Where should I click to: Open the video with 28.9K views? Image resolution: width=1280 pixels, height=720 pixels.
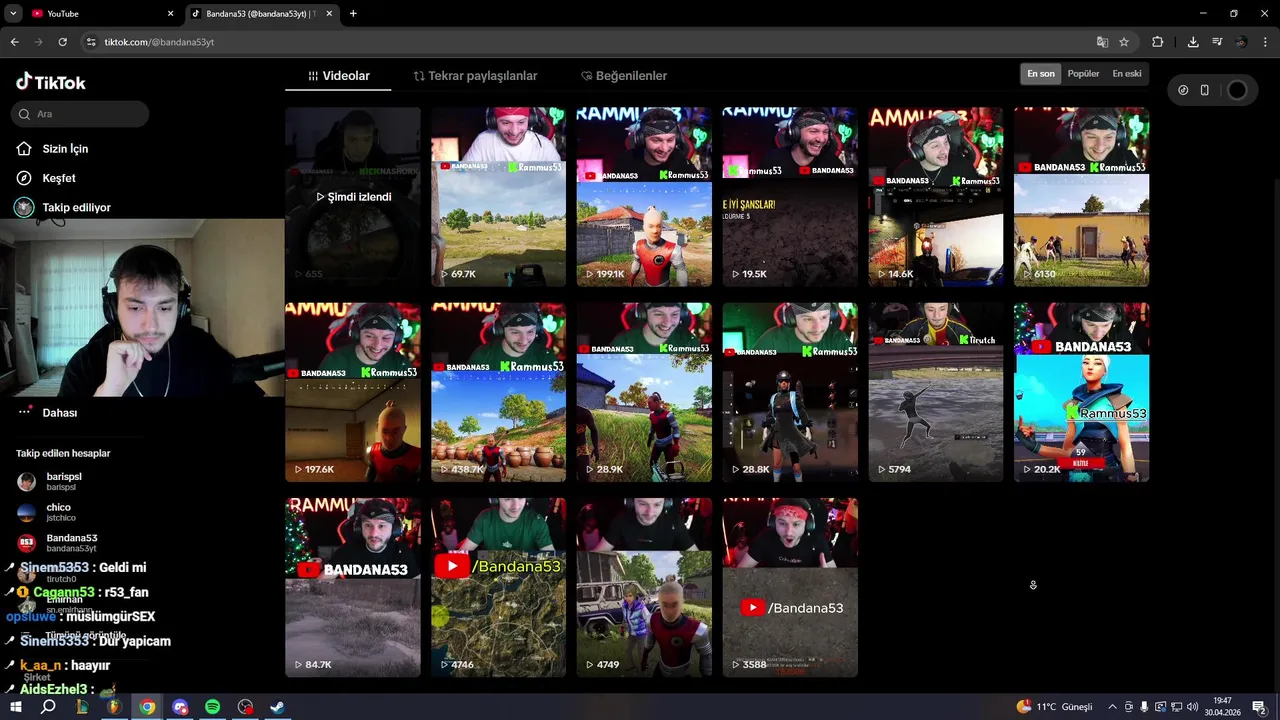[x=644, y=392]
